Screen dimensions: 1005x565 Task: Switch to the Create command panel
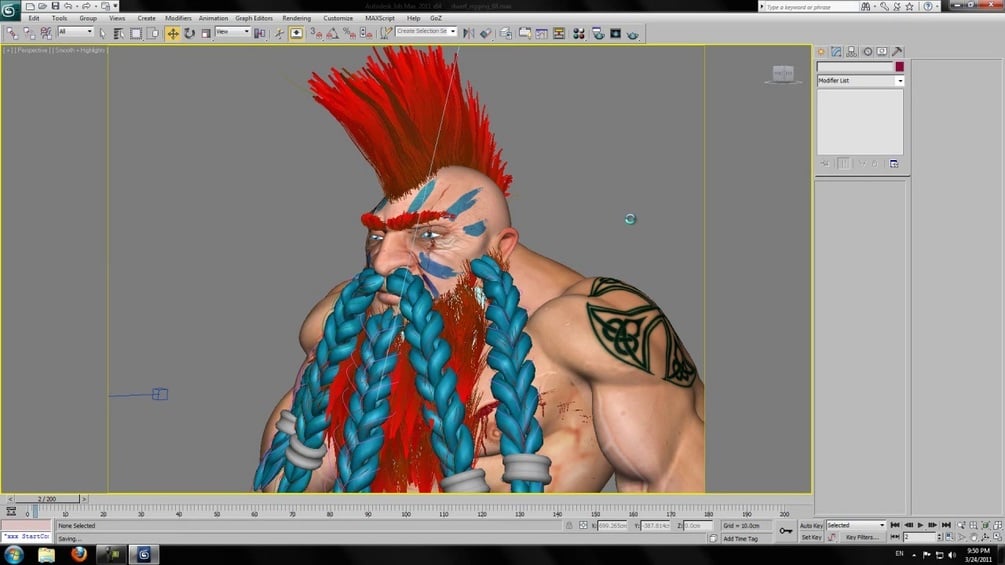click(821, 51)
